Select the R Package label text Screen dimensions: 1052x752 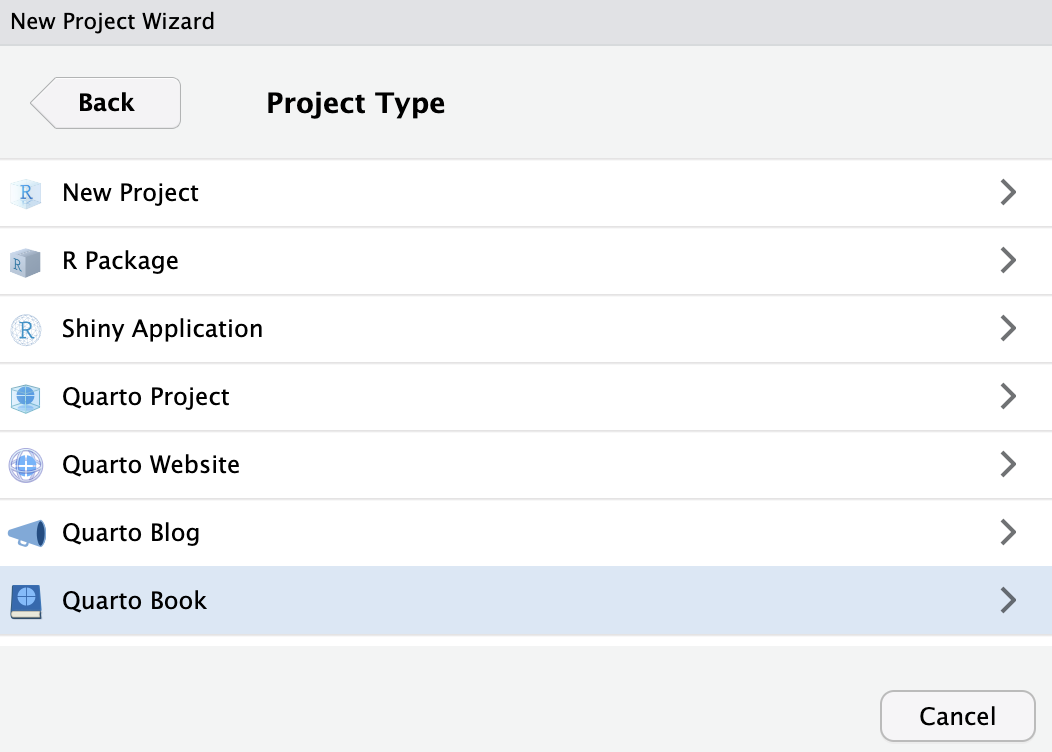click(120, 261)
